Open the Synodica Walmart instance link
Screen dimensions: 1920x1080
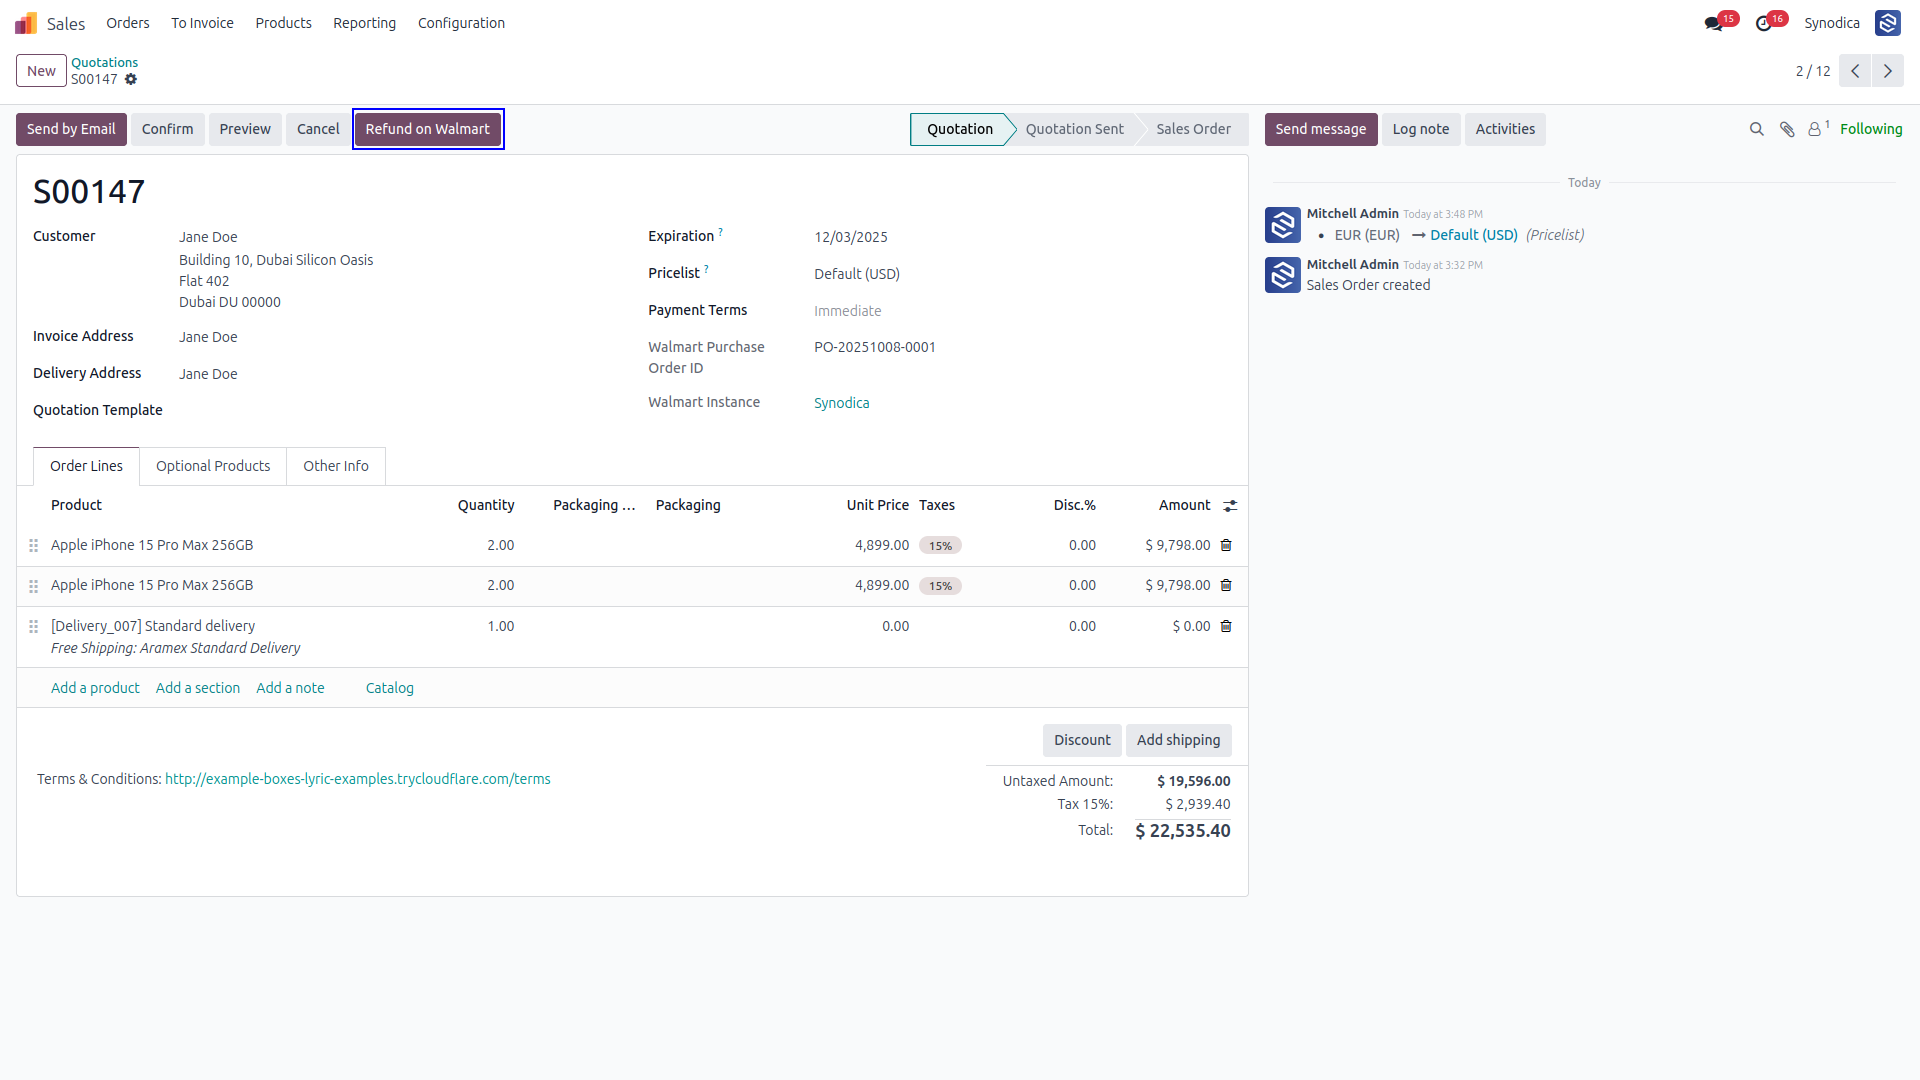point(841,403)
